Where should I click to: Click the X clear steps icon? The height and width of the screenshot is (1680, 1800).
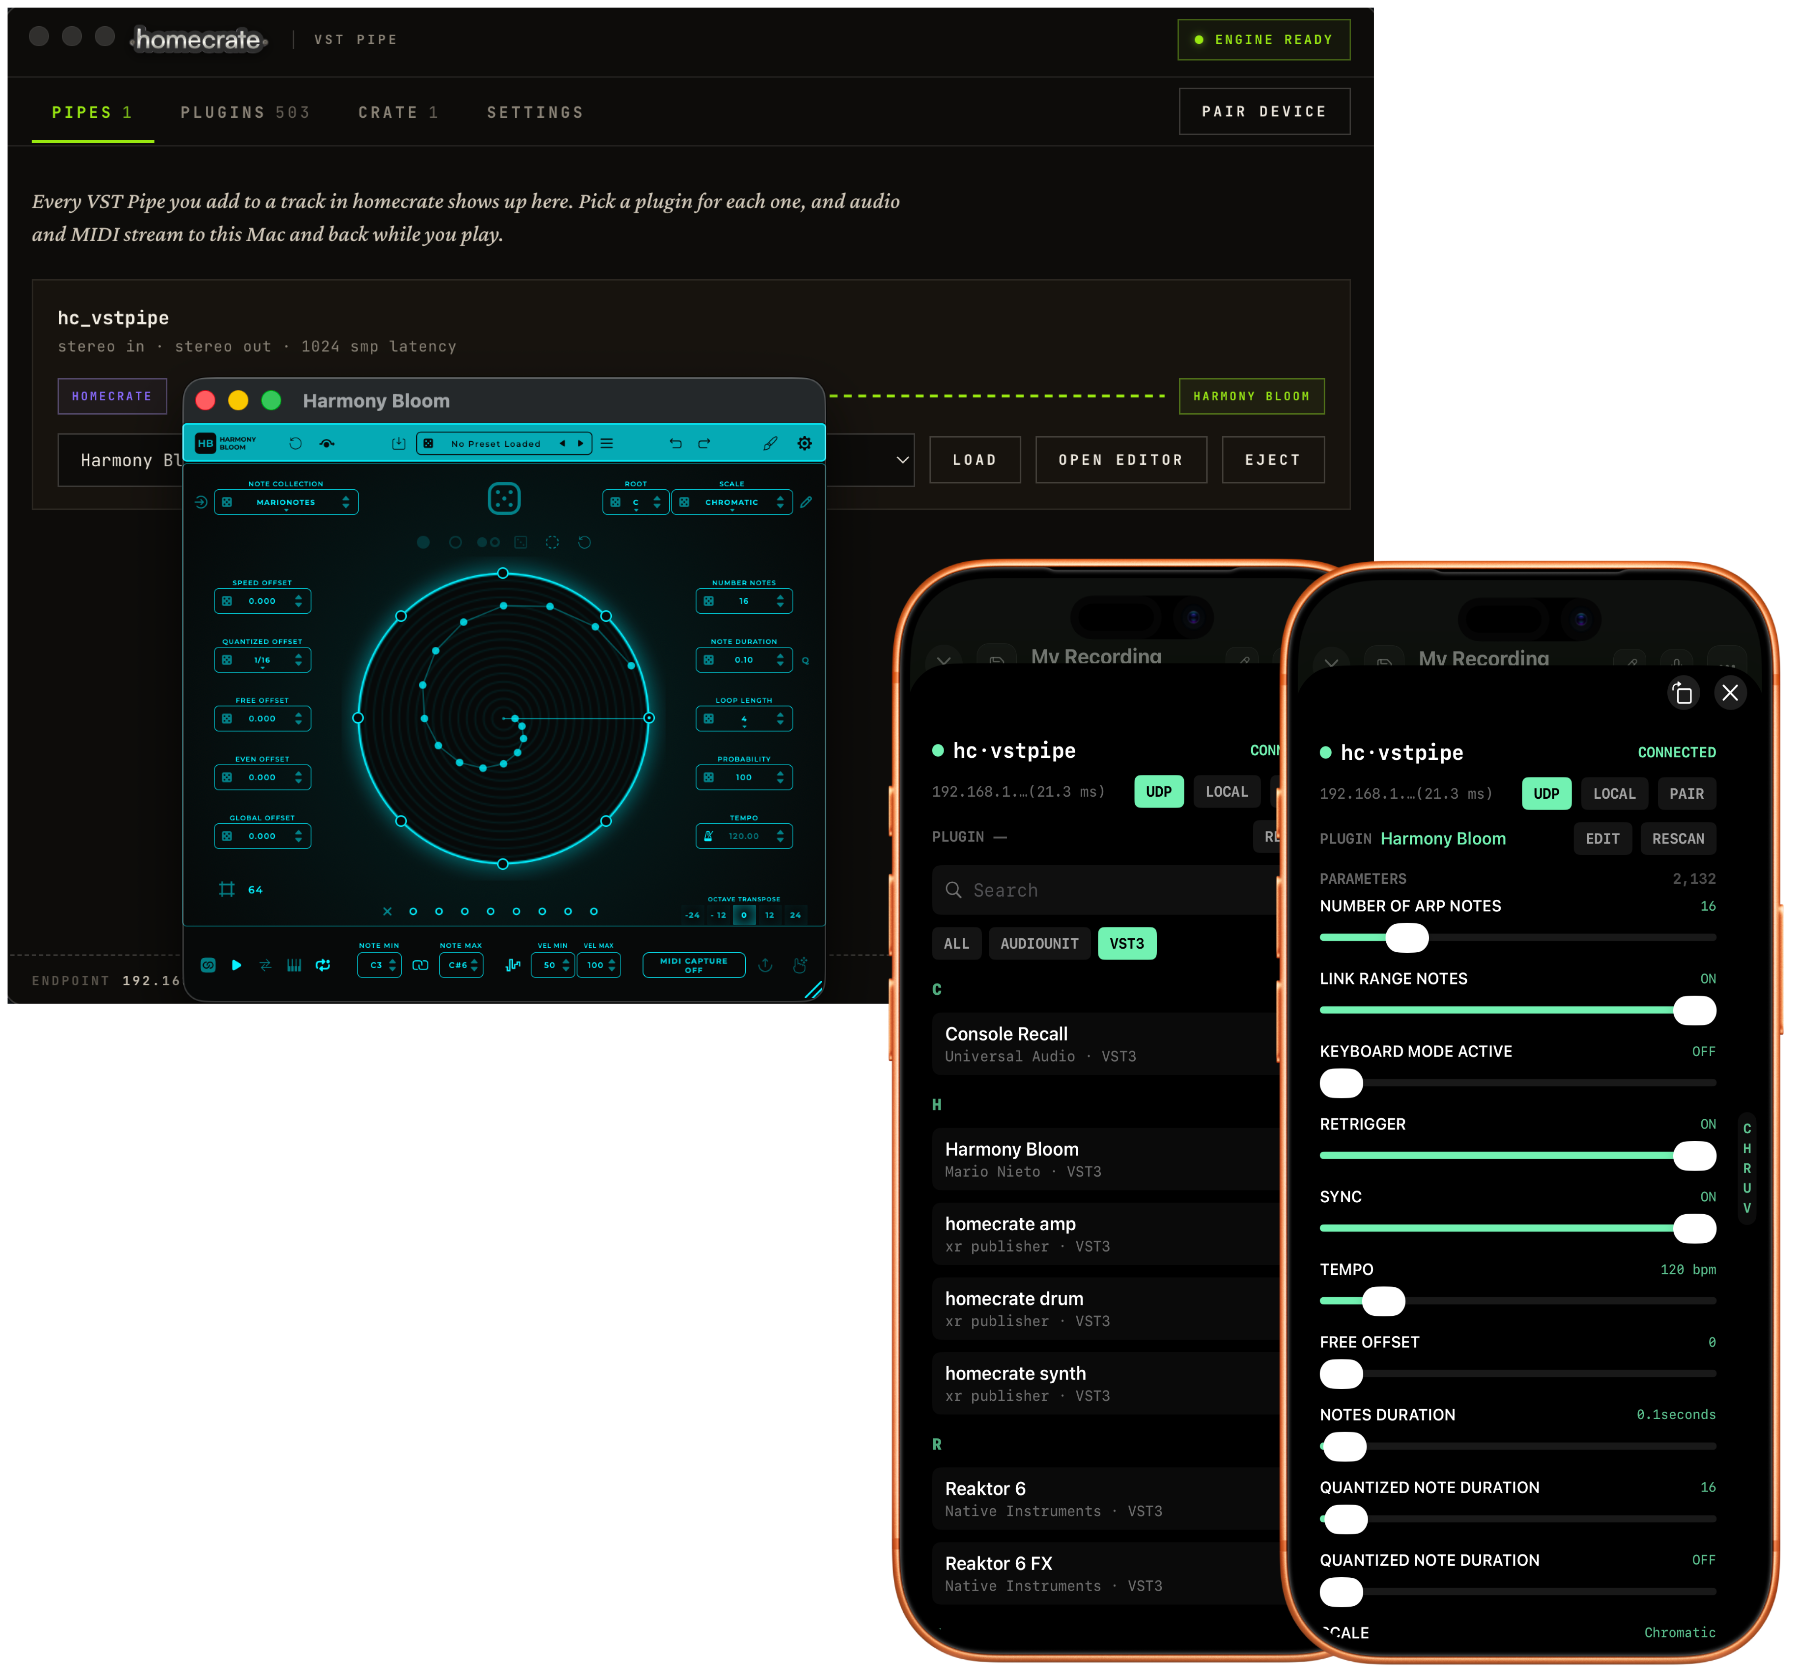387,911
